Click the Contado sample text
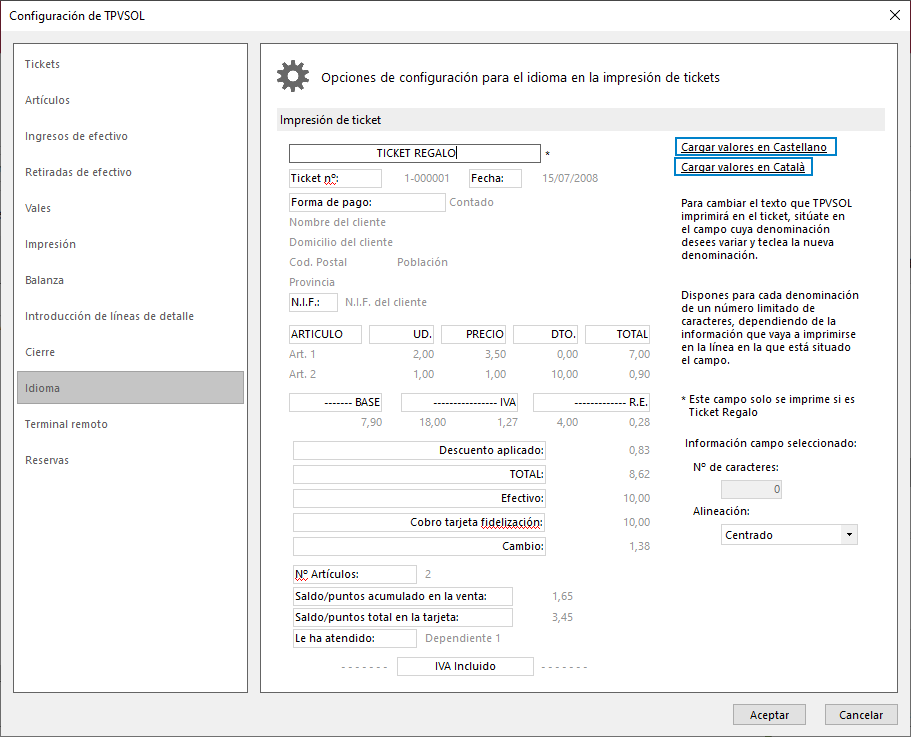The width and height of the screenshot is (911, 737). (x=471, y=202)
